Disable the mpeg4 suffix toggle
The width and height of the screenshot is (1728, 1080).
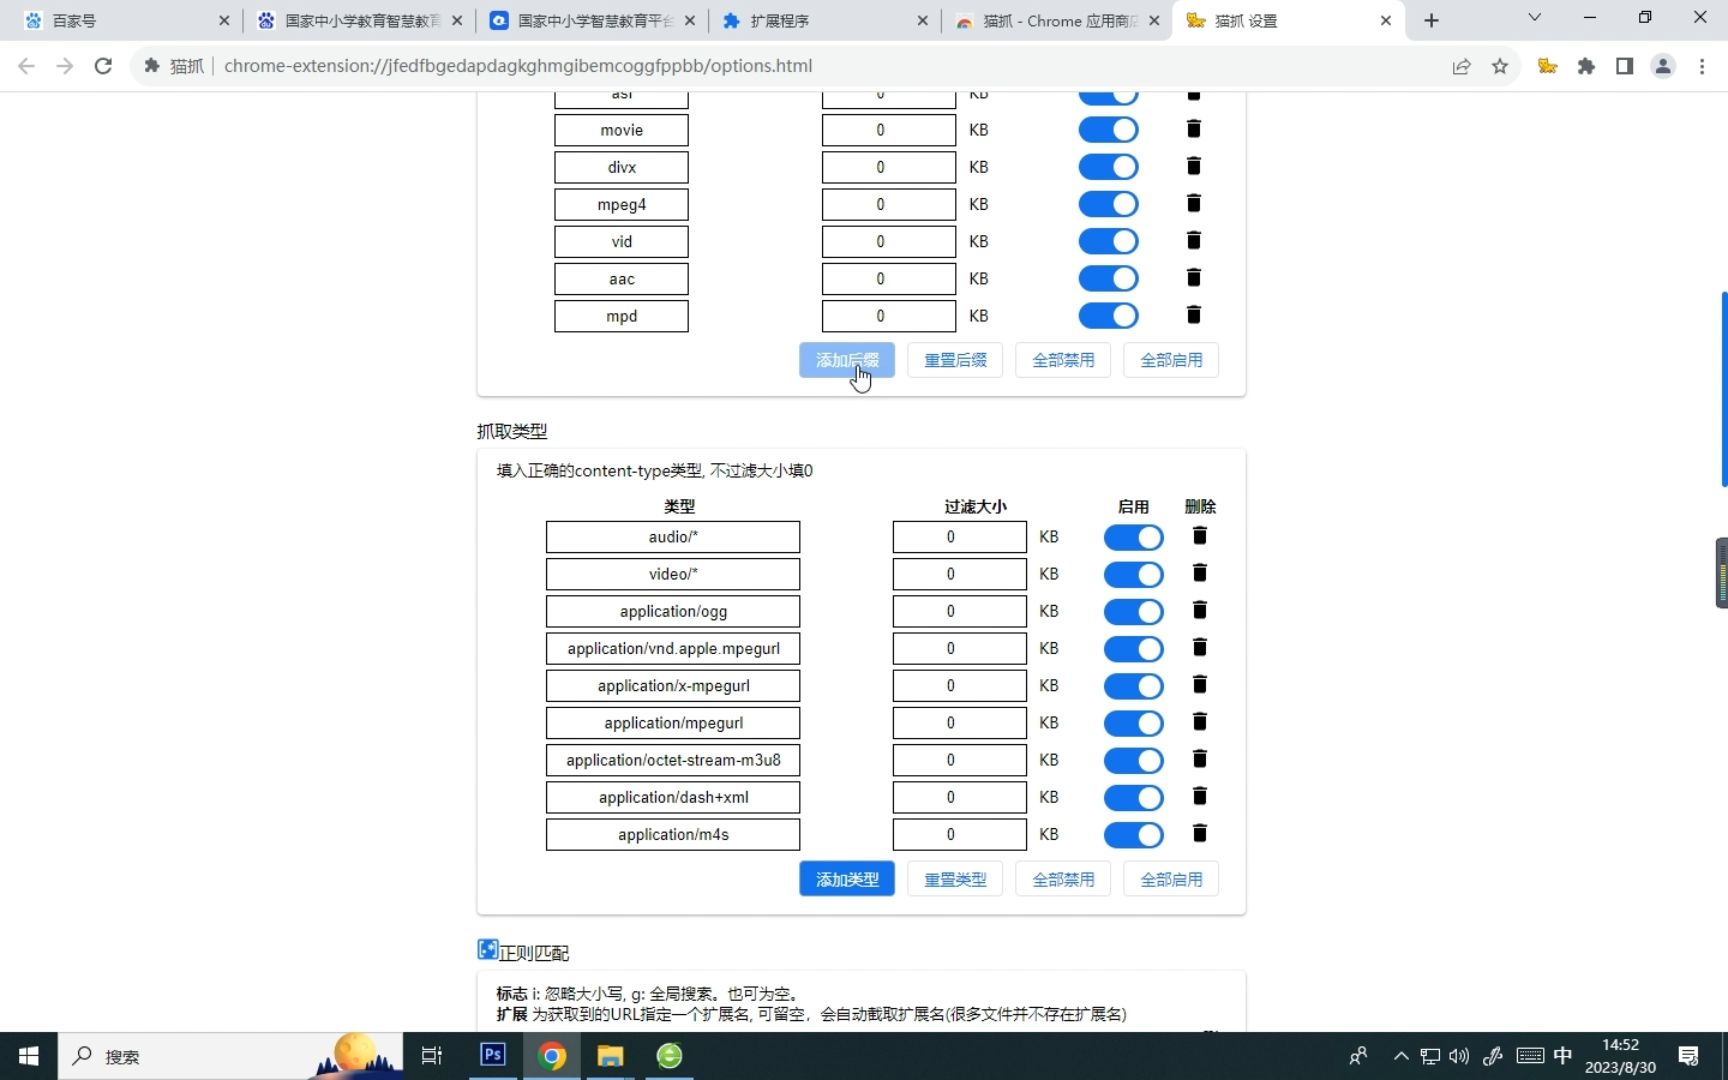click(x=1108, y=204)
